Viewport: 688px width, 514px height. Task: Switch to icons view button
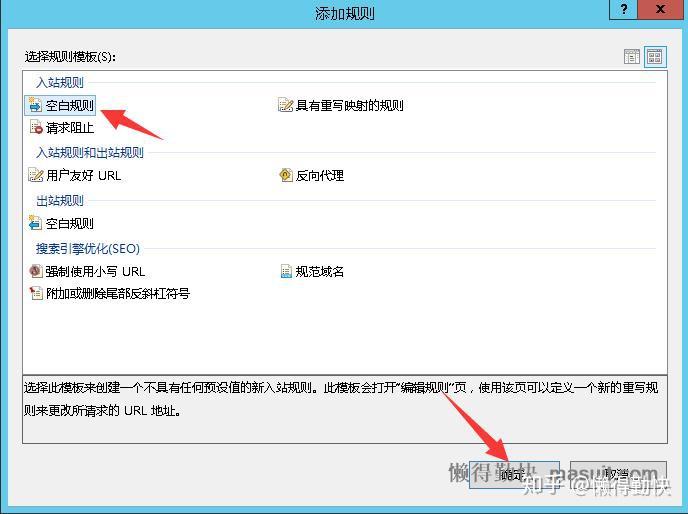pyautogui.click(x=655, y=57)
